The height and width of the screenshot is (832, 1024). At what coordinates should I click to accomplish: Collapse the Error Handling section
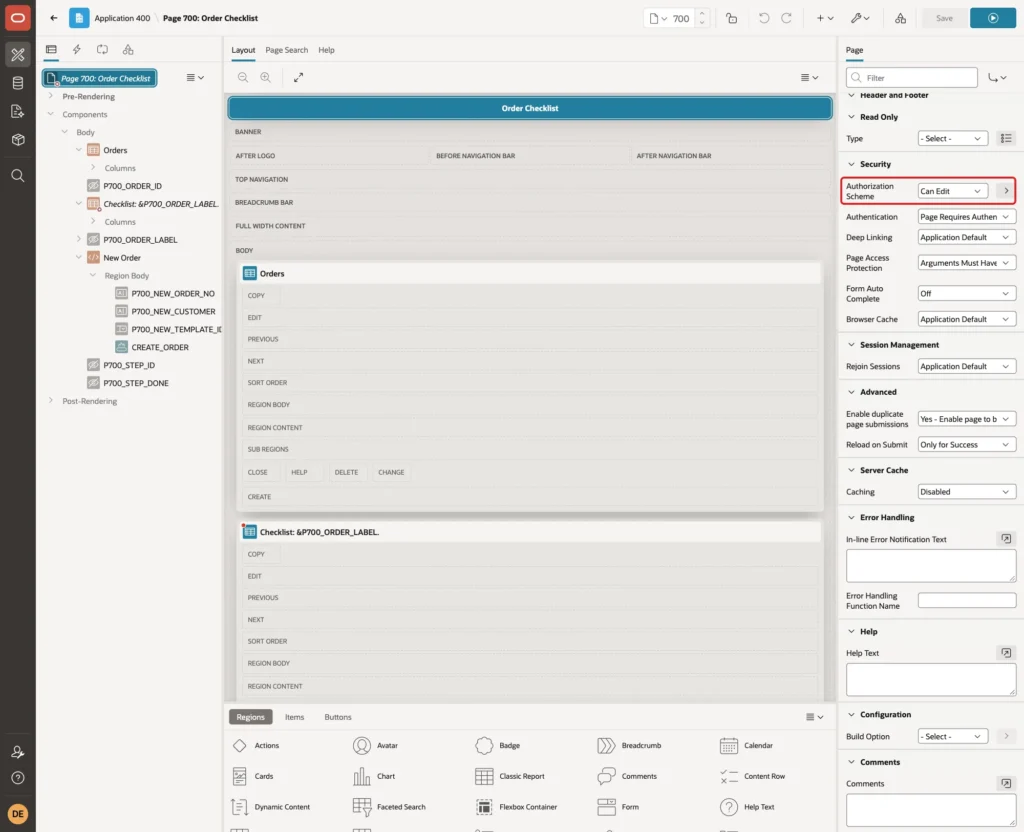[x=851, y=517]
